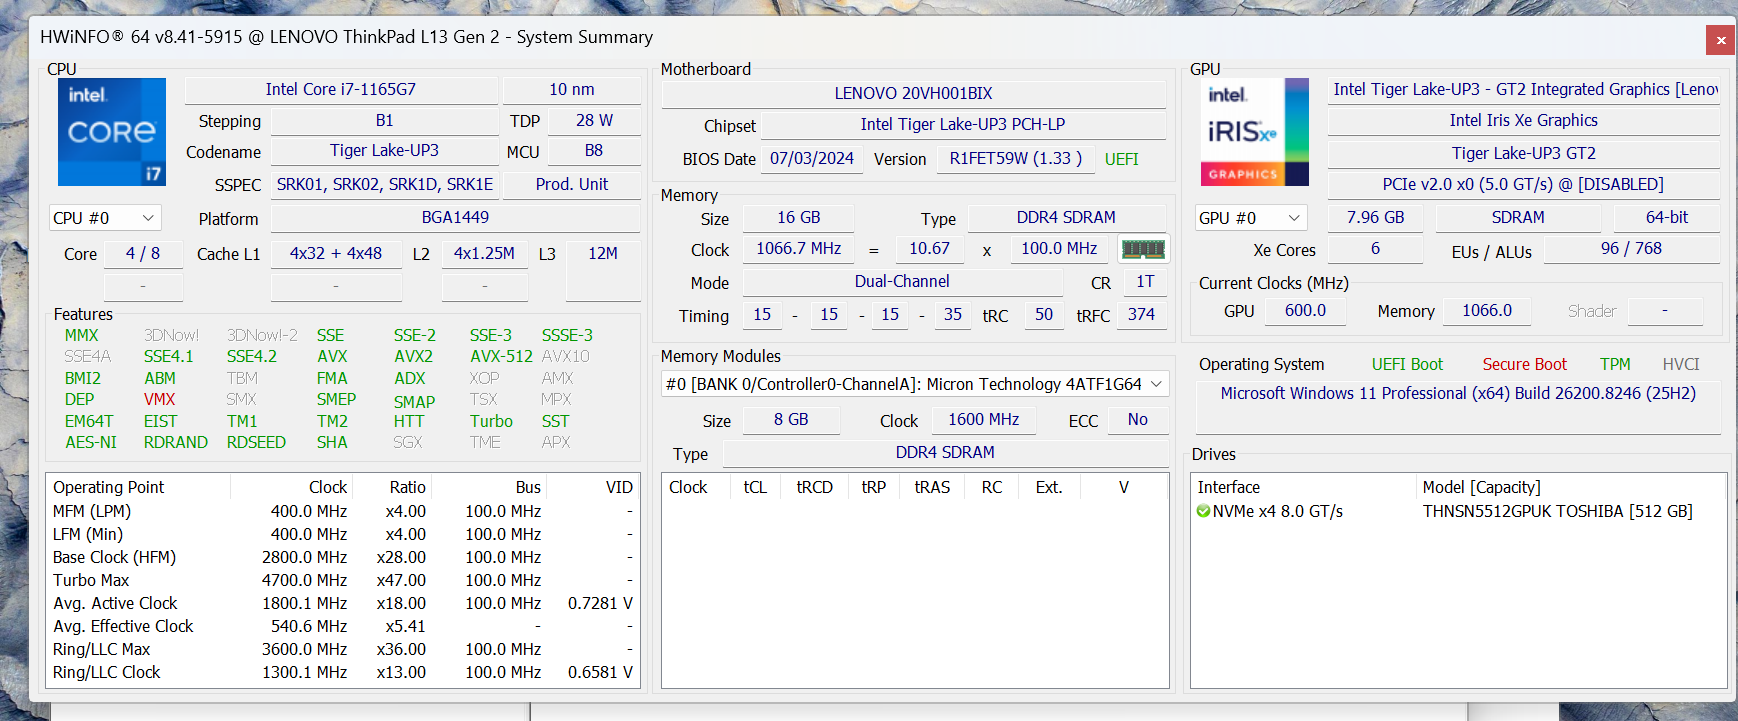Click the Turbo feature label

point(491,421)
